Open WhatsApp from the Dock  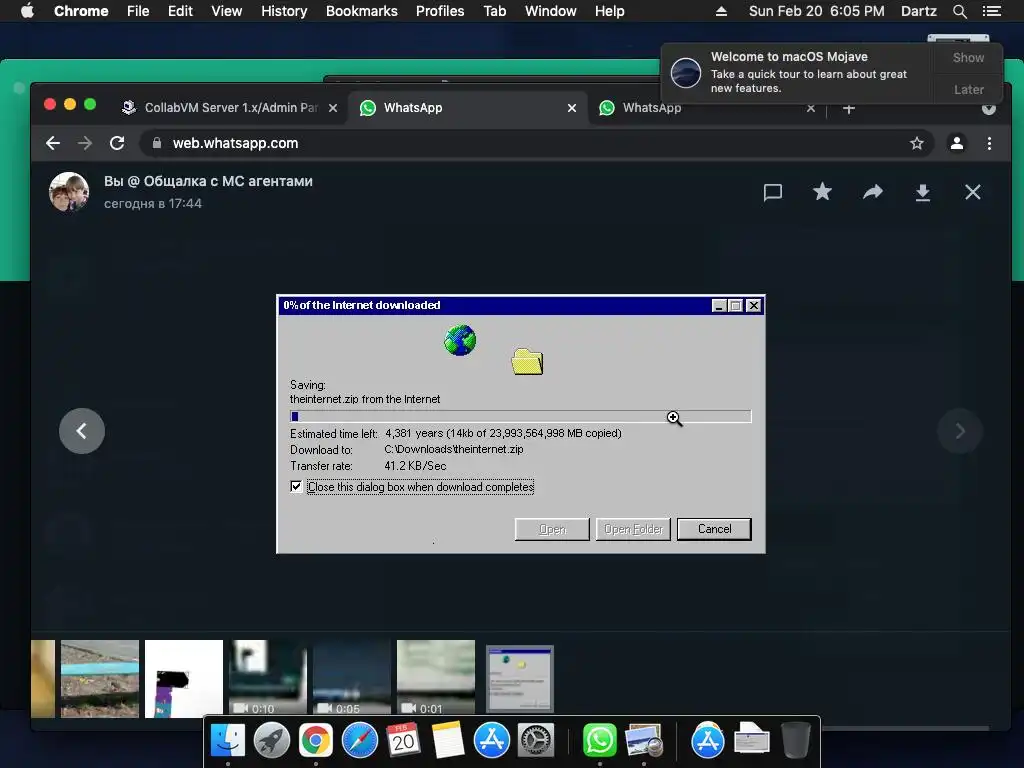(x=600, y=741)
